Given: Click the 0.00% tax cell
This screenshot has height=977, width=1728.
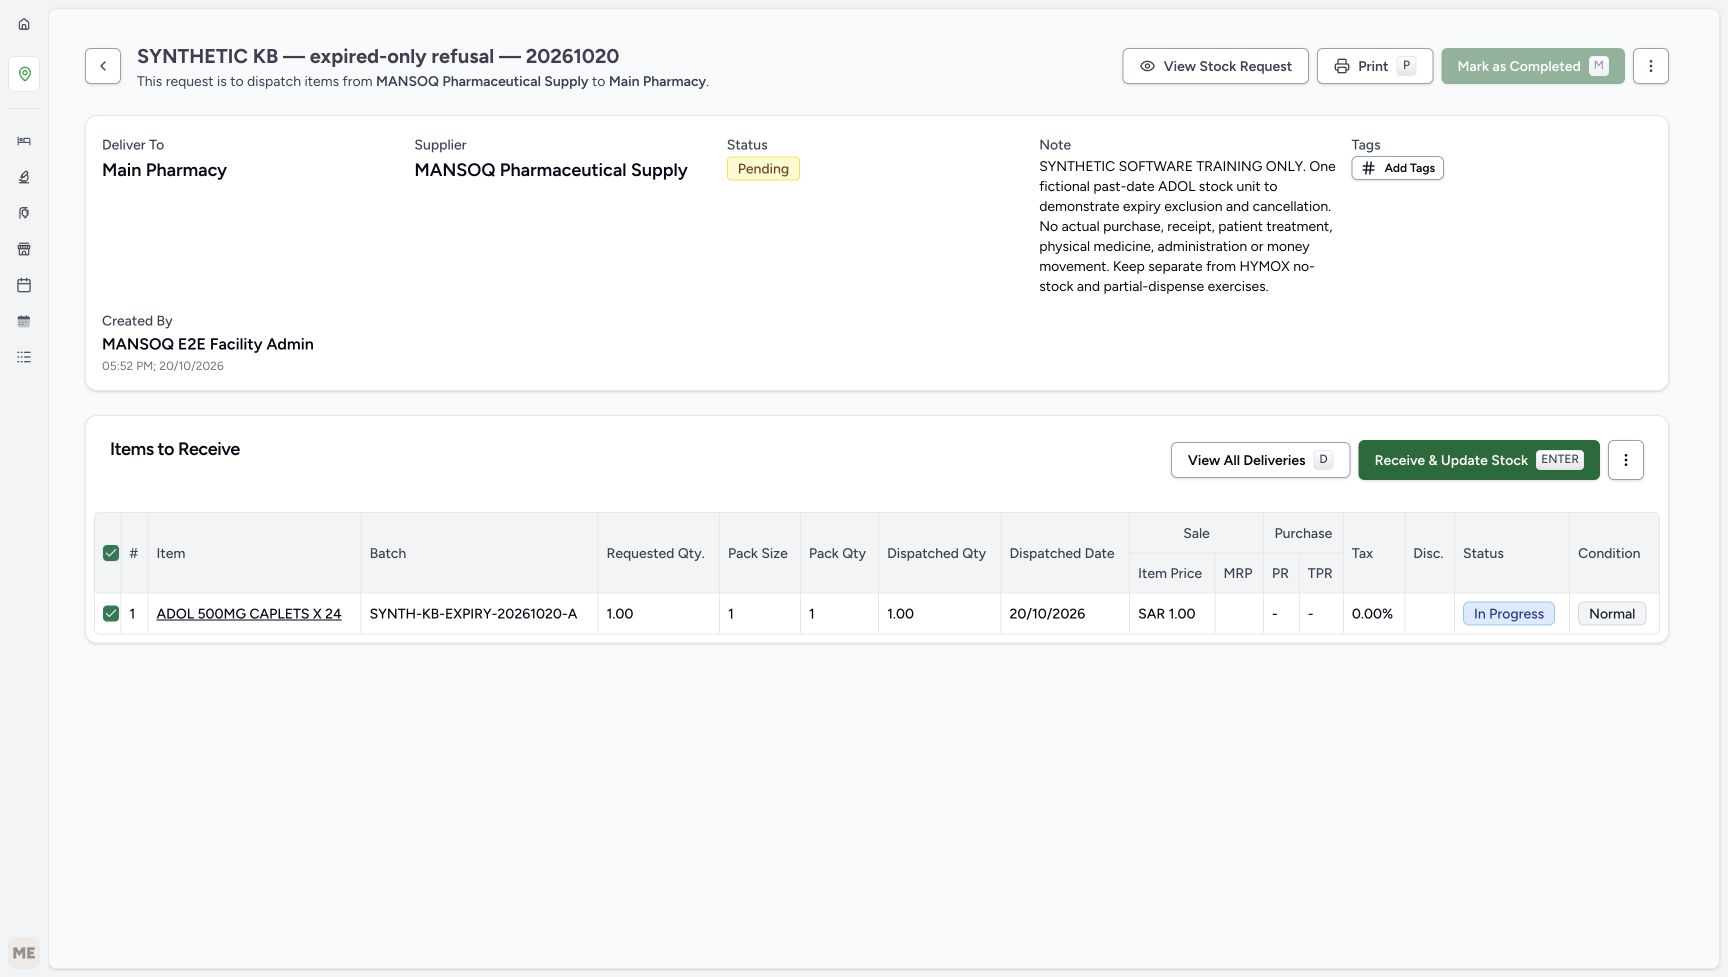Looking at the screenshot, I should point(1372,614).
